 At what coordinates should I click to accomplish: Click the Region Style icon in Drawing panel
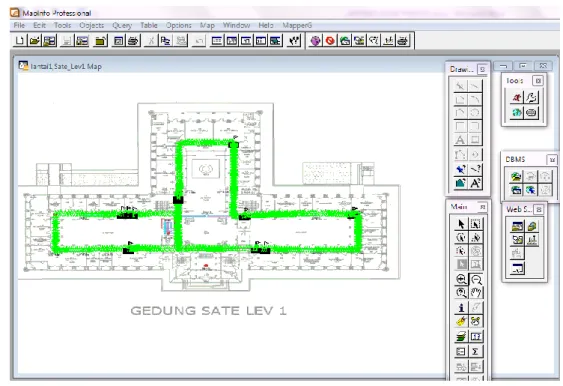click(461, 183)
